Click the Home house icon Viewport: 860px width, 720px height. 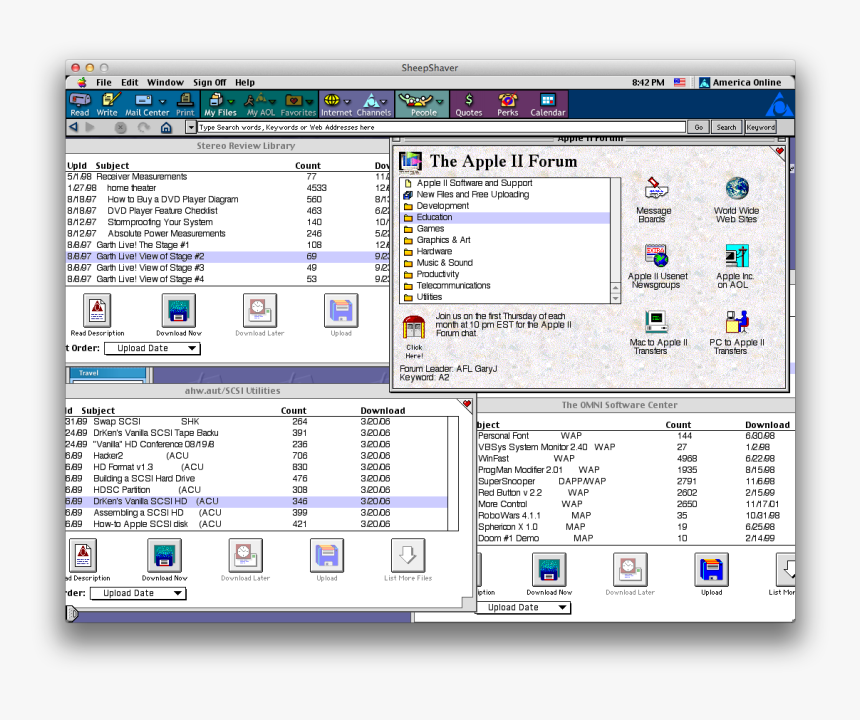point(166,128)
